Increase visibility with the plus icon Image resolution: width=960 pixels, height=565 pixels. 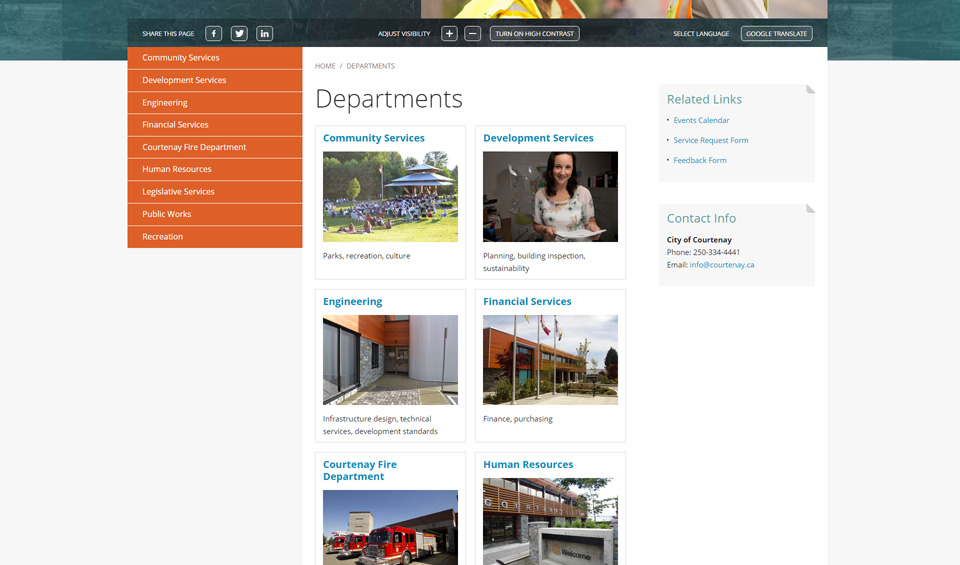tap(449, 34)
